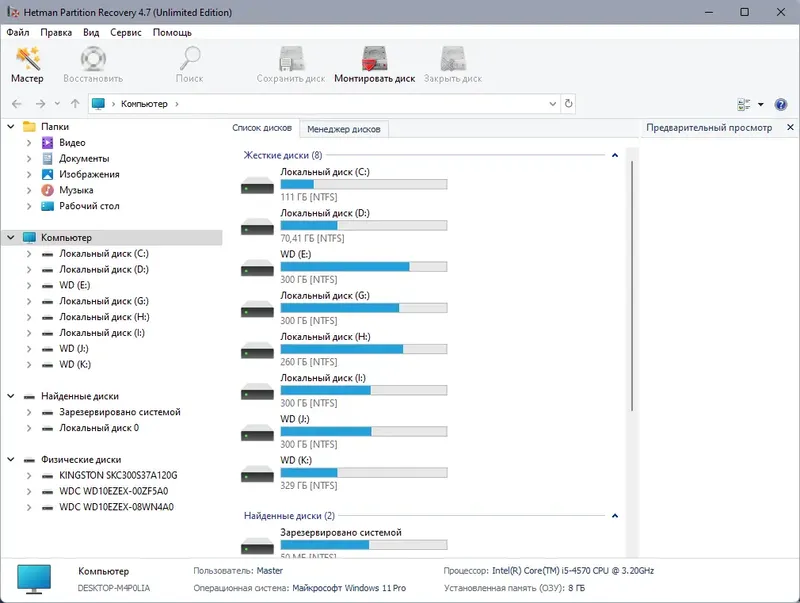Click the Видео folder icon in tree
Viewport: 800px width, 603px height.
tap(47, 143)
